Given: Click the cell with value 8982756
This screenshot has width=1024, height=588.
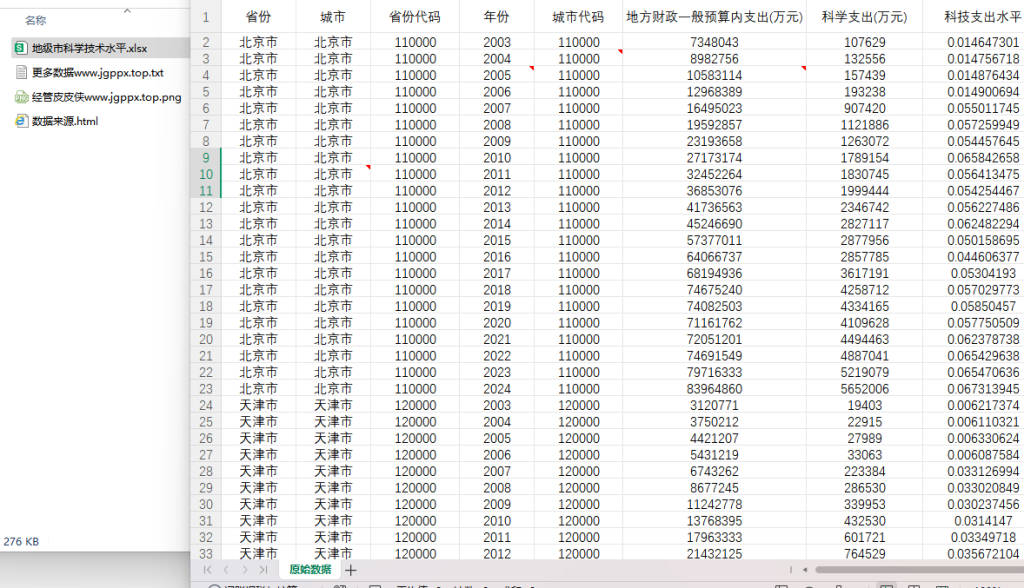Looking at the screenshot, I should [x=714, y=59].
